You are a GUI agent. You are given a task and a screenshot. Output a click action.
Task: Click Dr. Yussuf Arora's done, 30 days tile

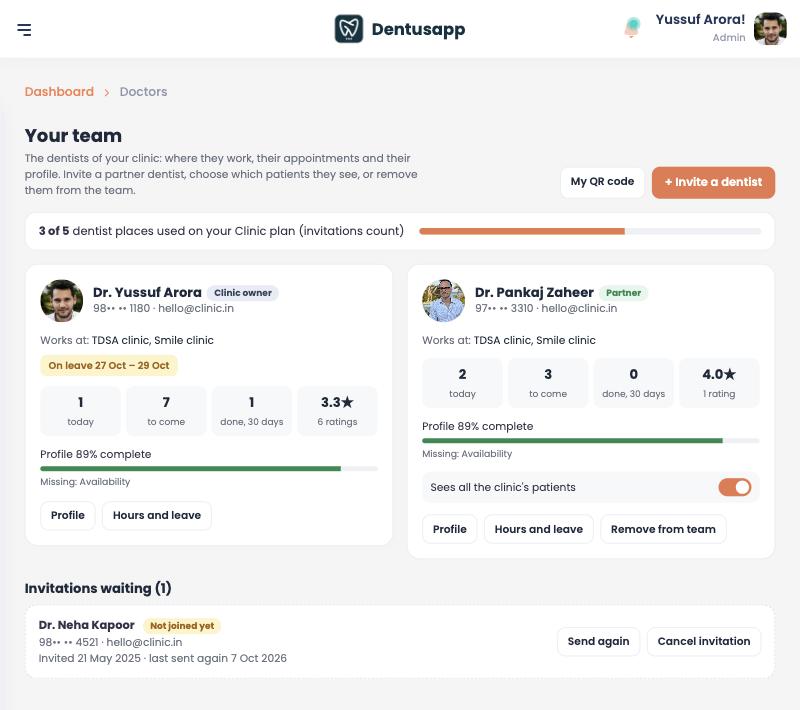pos(252,411)
